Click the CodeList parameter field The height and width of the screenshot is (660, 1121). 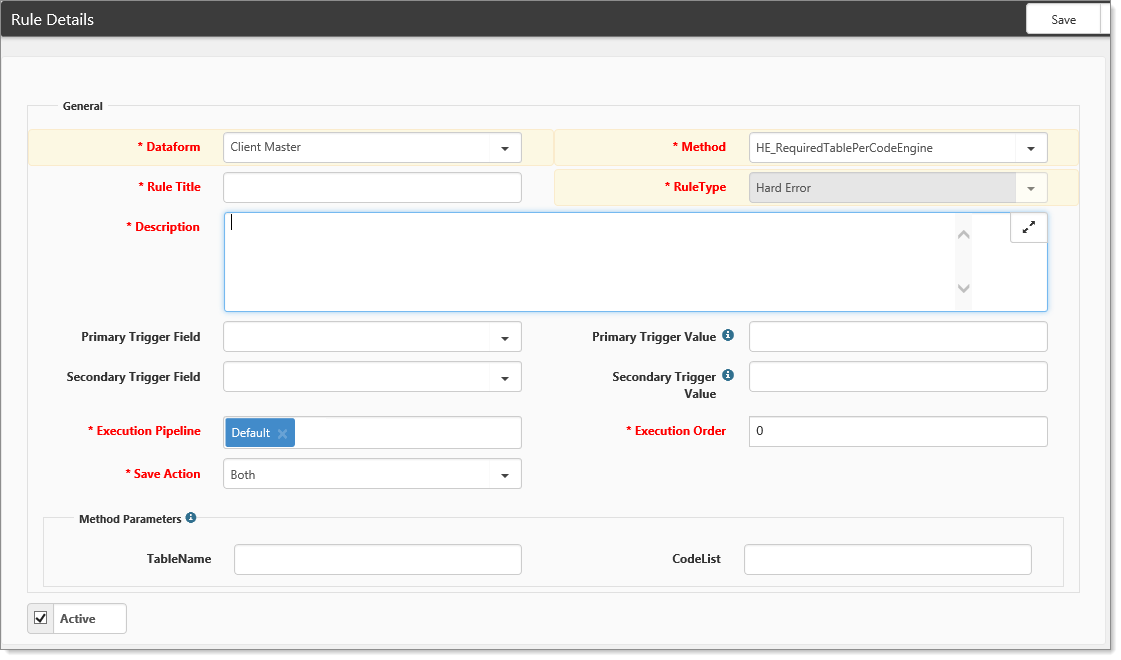pyautogui.click(x=887, y=560)
